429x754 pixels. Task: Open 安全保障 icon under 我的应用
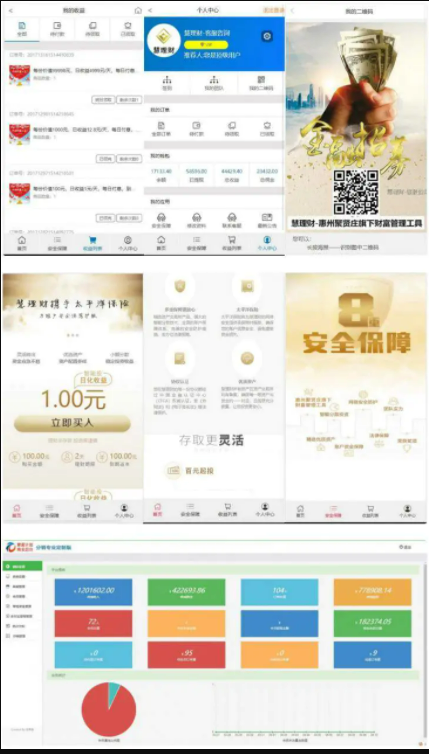[161, 221]
